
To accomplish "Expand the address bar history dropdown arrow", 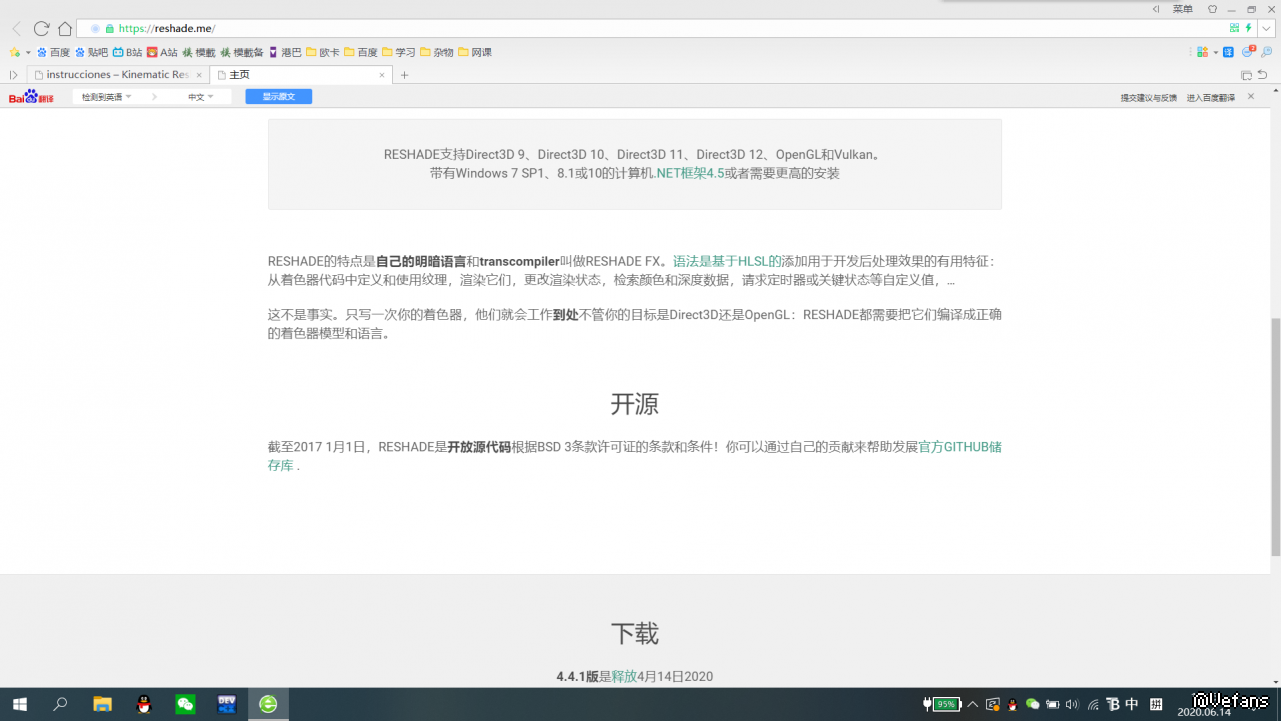I will (x=1266, y=28).
